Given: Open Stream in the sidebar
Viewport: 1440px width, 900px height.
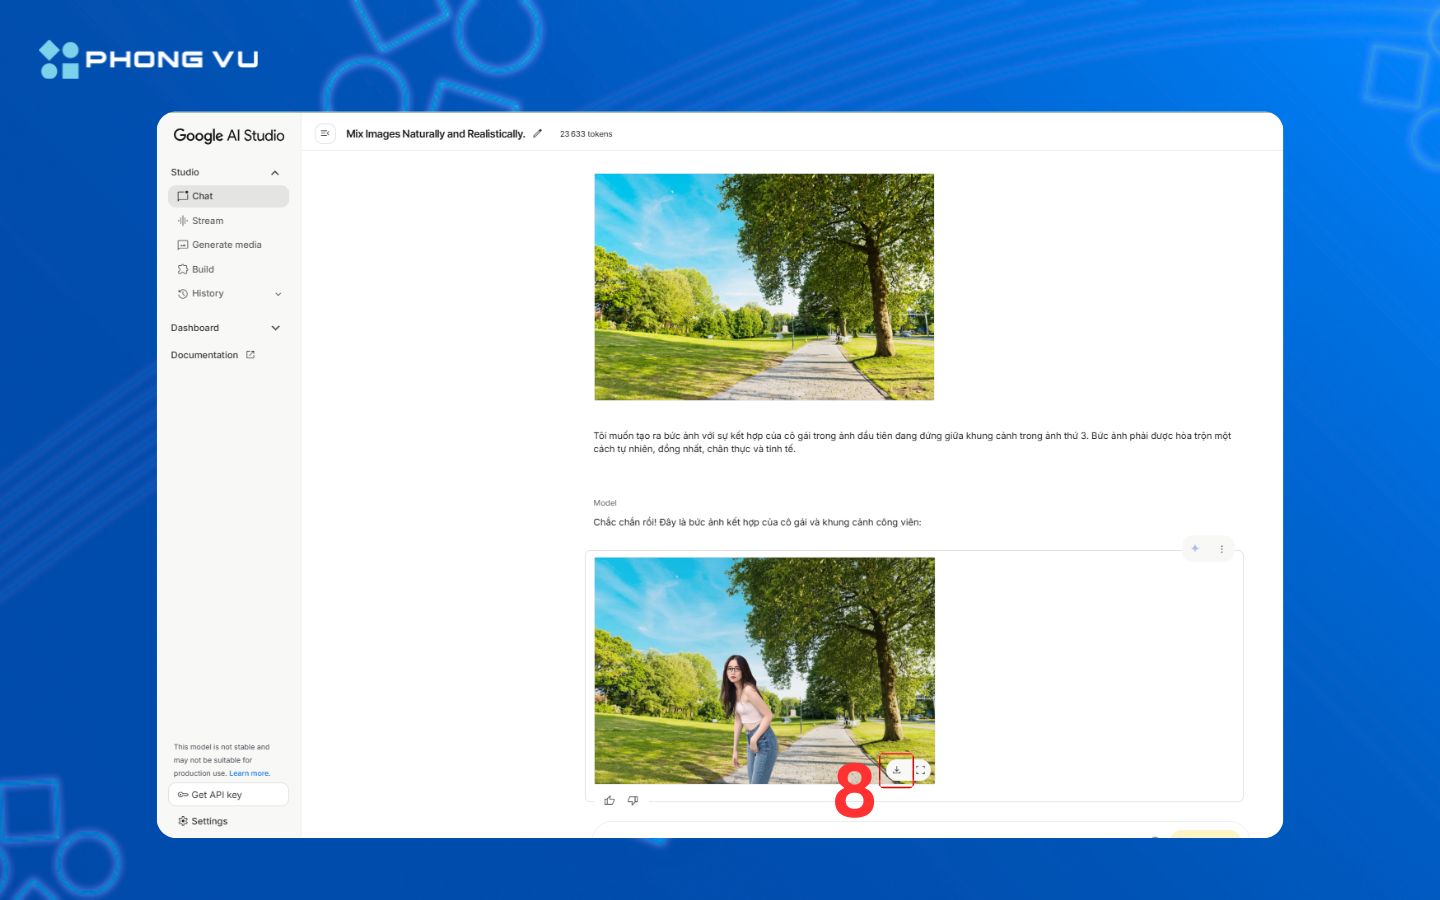Looking at the screenshot, I should point(207,221).
